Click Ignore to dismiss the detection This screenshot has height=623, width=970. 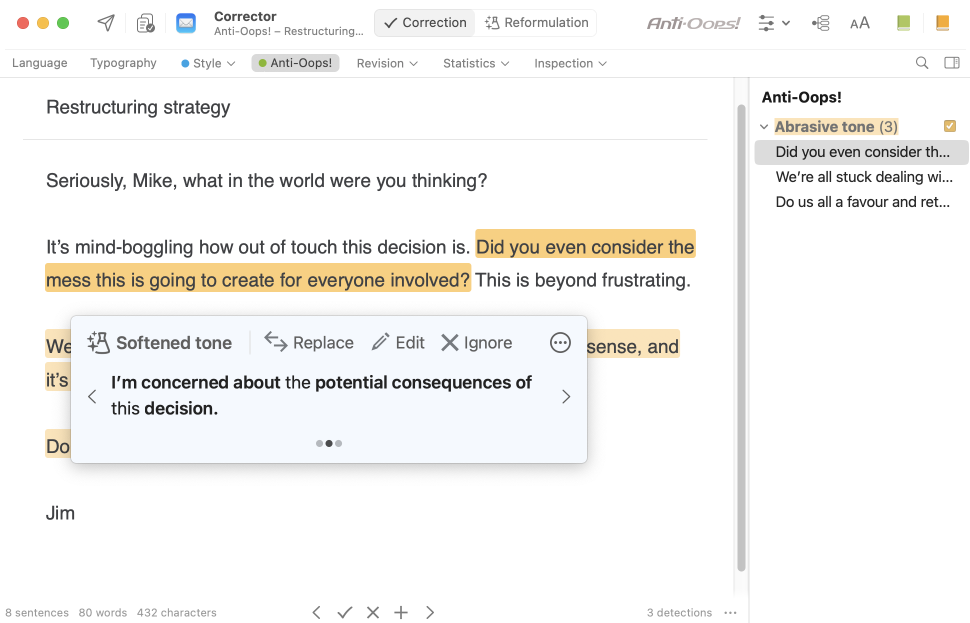[476, 343]
